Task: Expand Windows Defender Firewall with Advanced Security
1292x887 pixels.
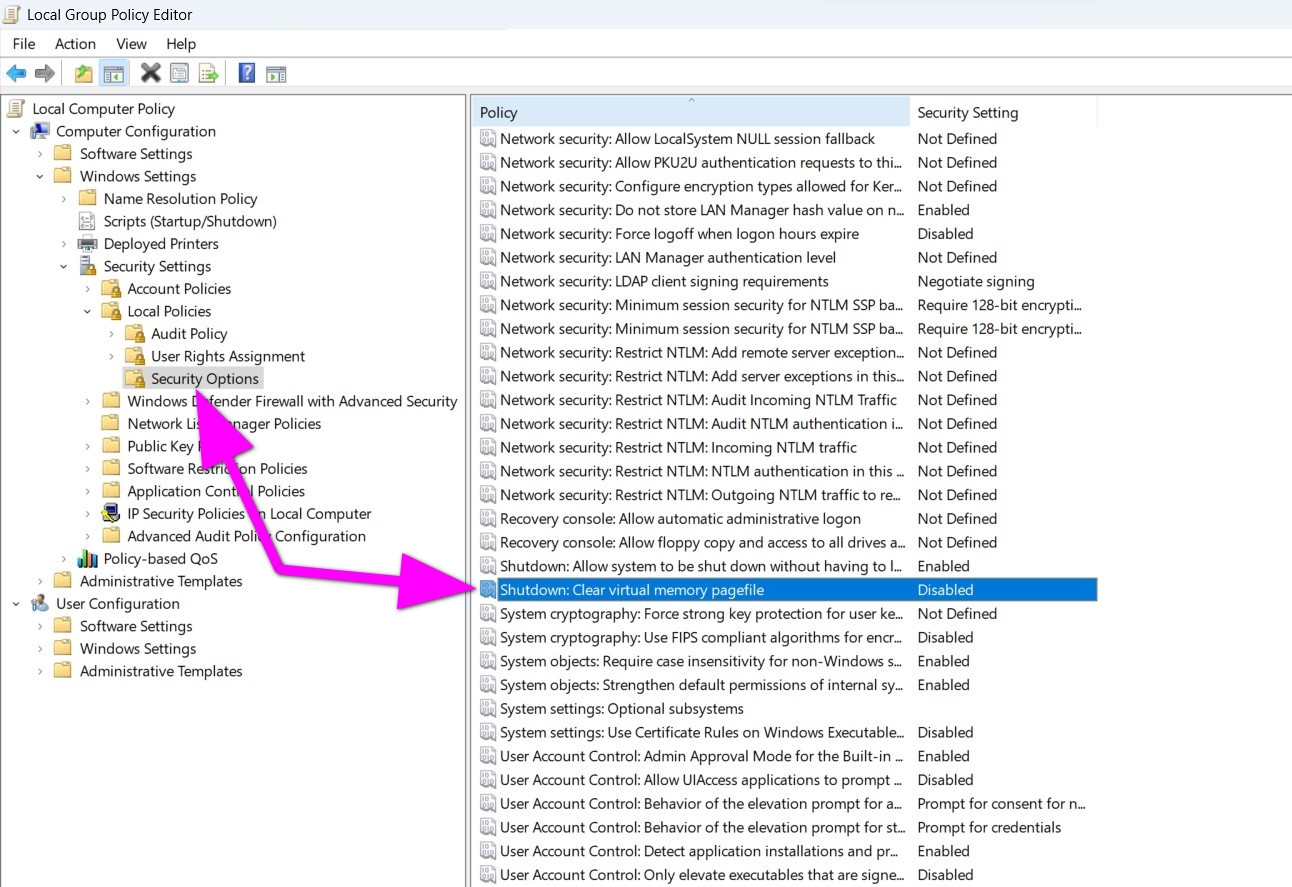Action: (x=88, y=401)
